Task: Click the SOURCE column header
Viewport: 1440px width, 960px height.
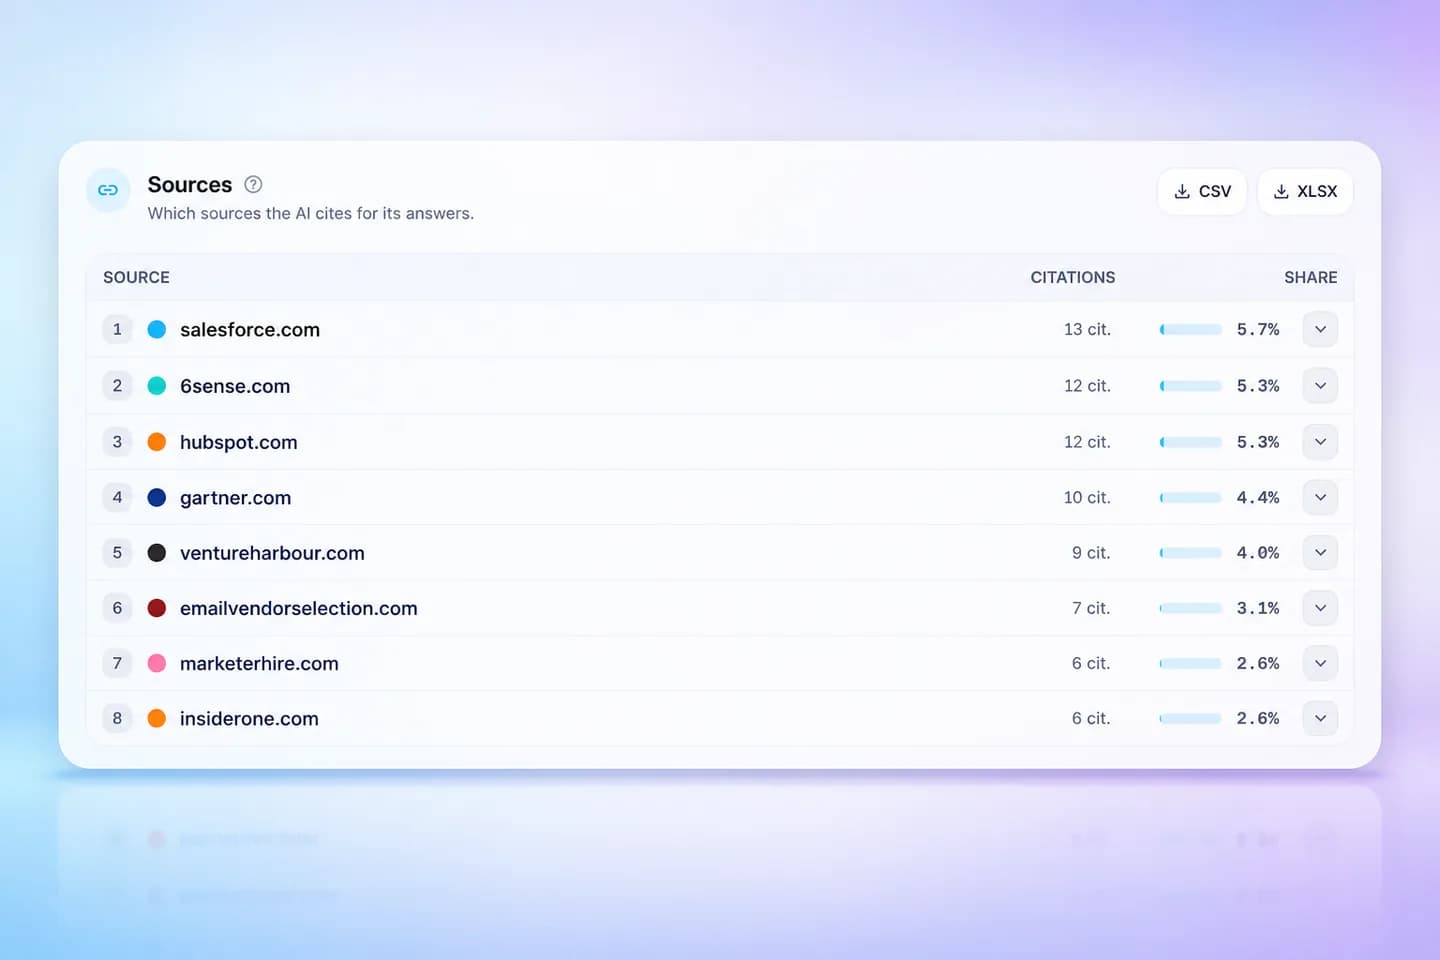Action: click(136, 277)
